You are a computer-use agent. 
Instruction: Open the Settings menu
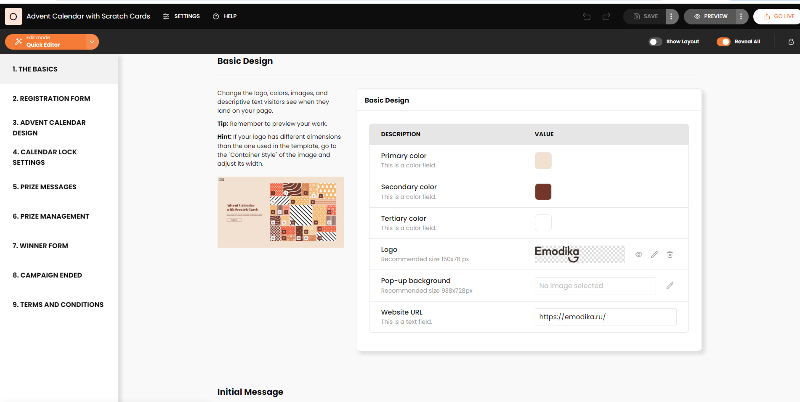181,16
